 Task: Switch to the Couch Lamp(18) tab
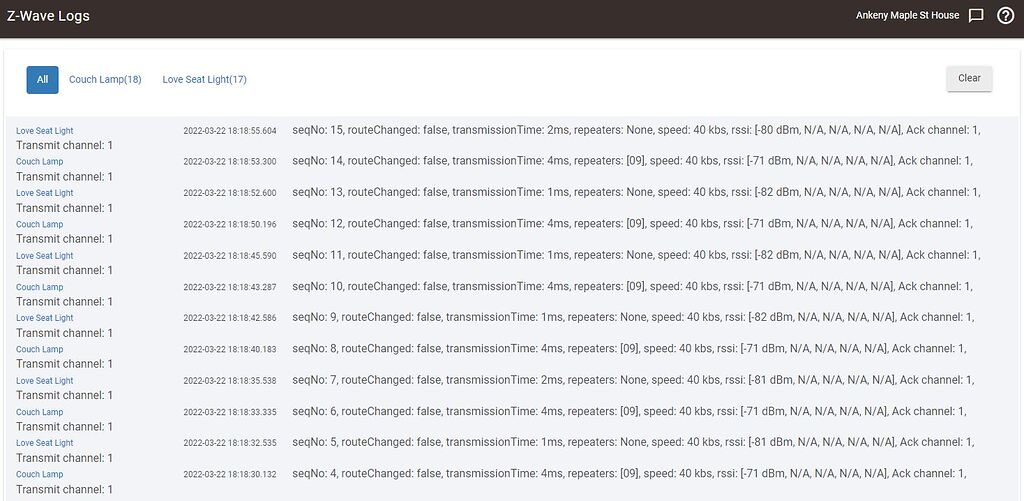click(105, 80)
